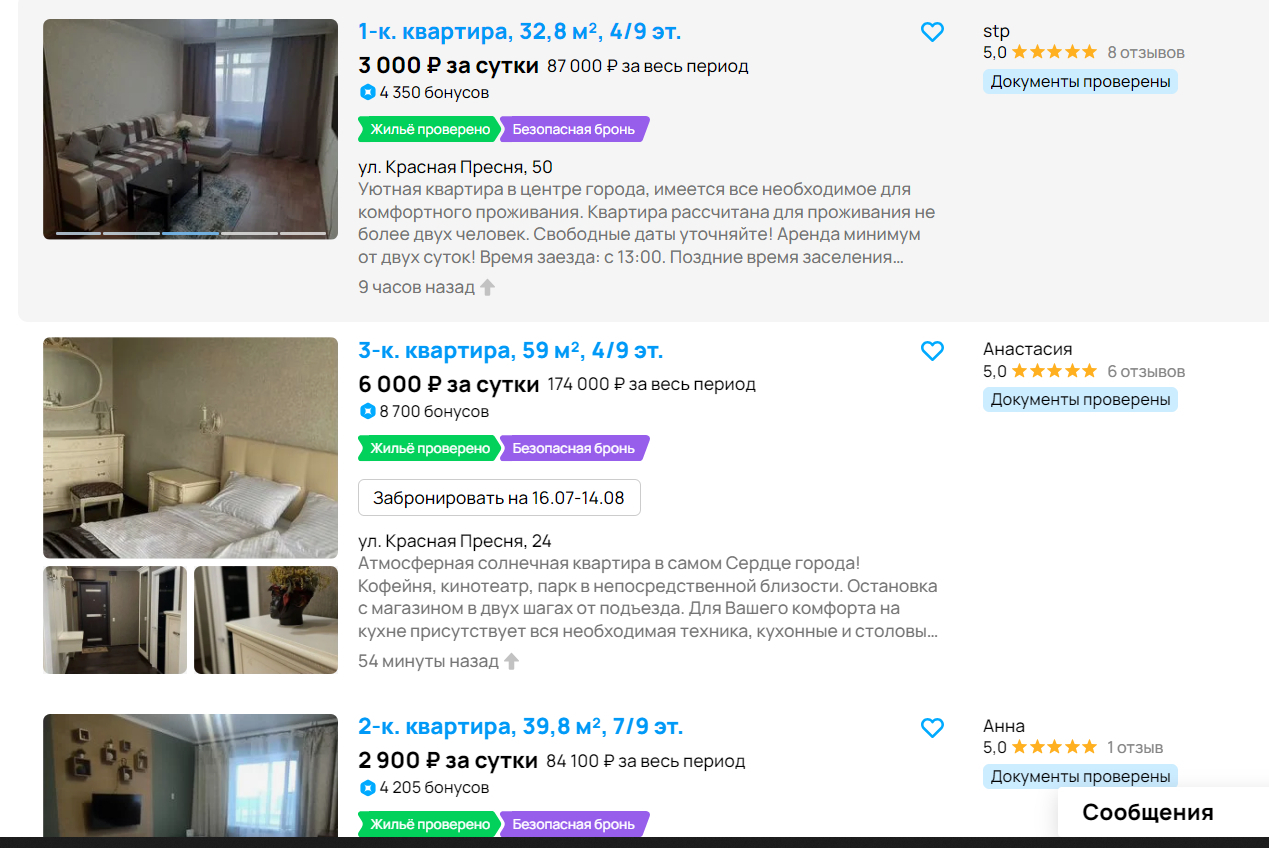Open the bedroom main photo of 3-к. квартира
Screen dimensions: 1269x848
point(190,447)
